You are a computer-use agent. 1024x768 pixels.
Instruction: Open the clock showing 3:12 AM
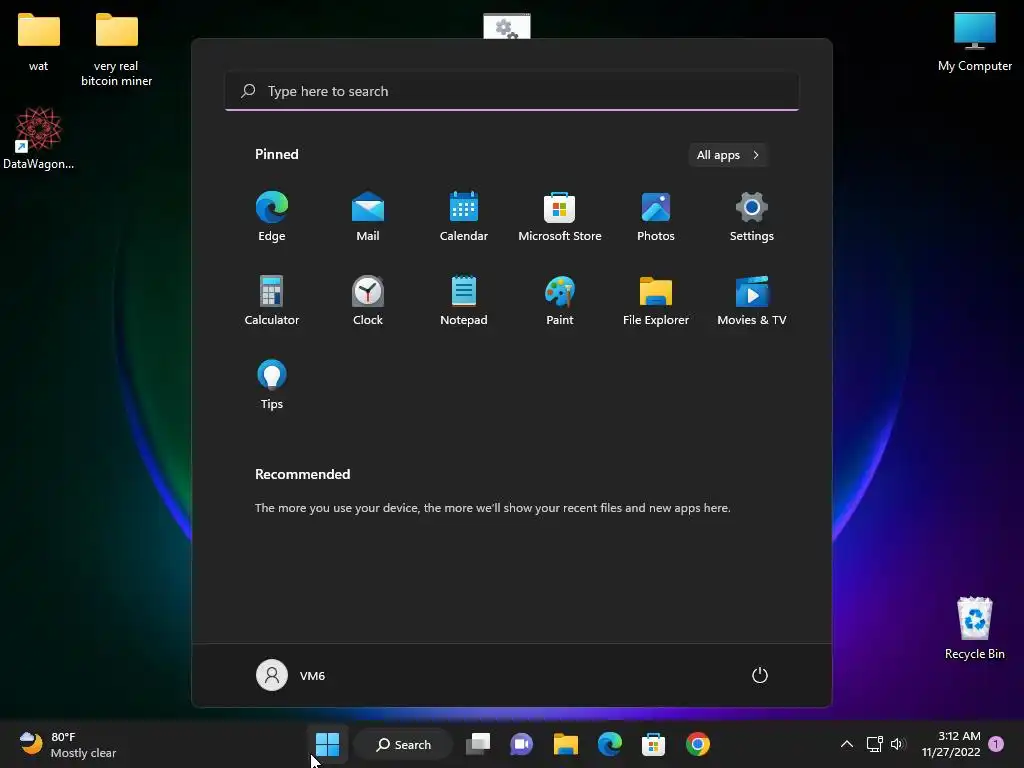point(951,744)
